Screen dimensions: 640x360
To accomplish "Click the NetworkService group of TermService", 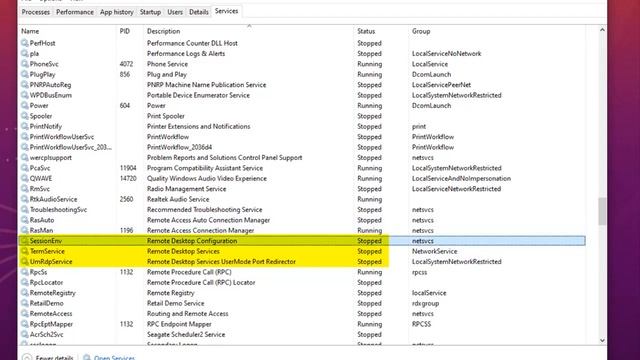I will tap(434, 251).
